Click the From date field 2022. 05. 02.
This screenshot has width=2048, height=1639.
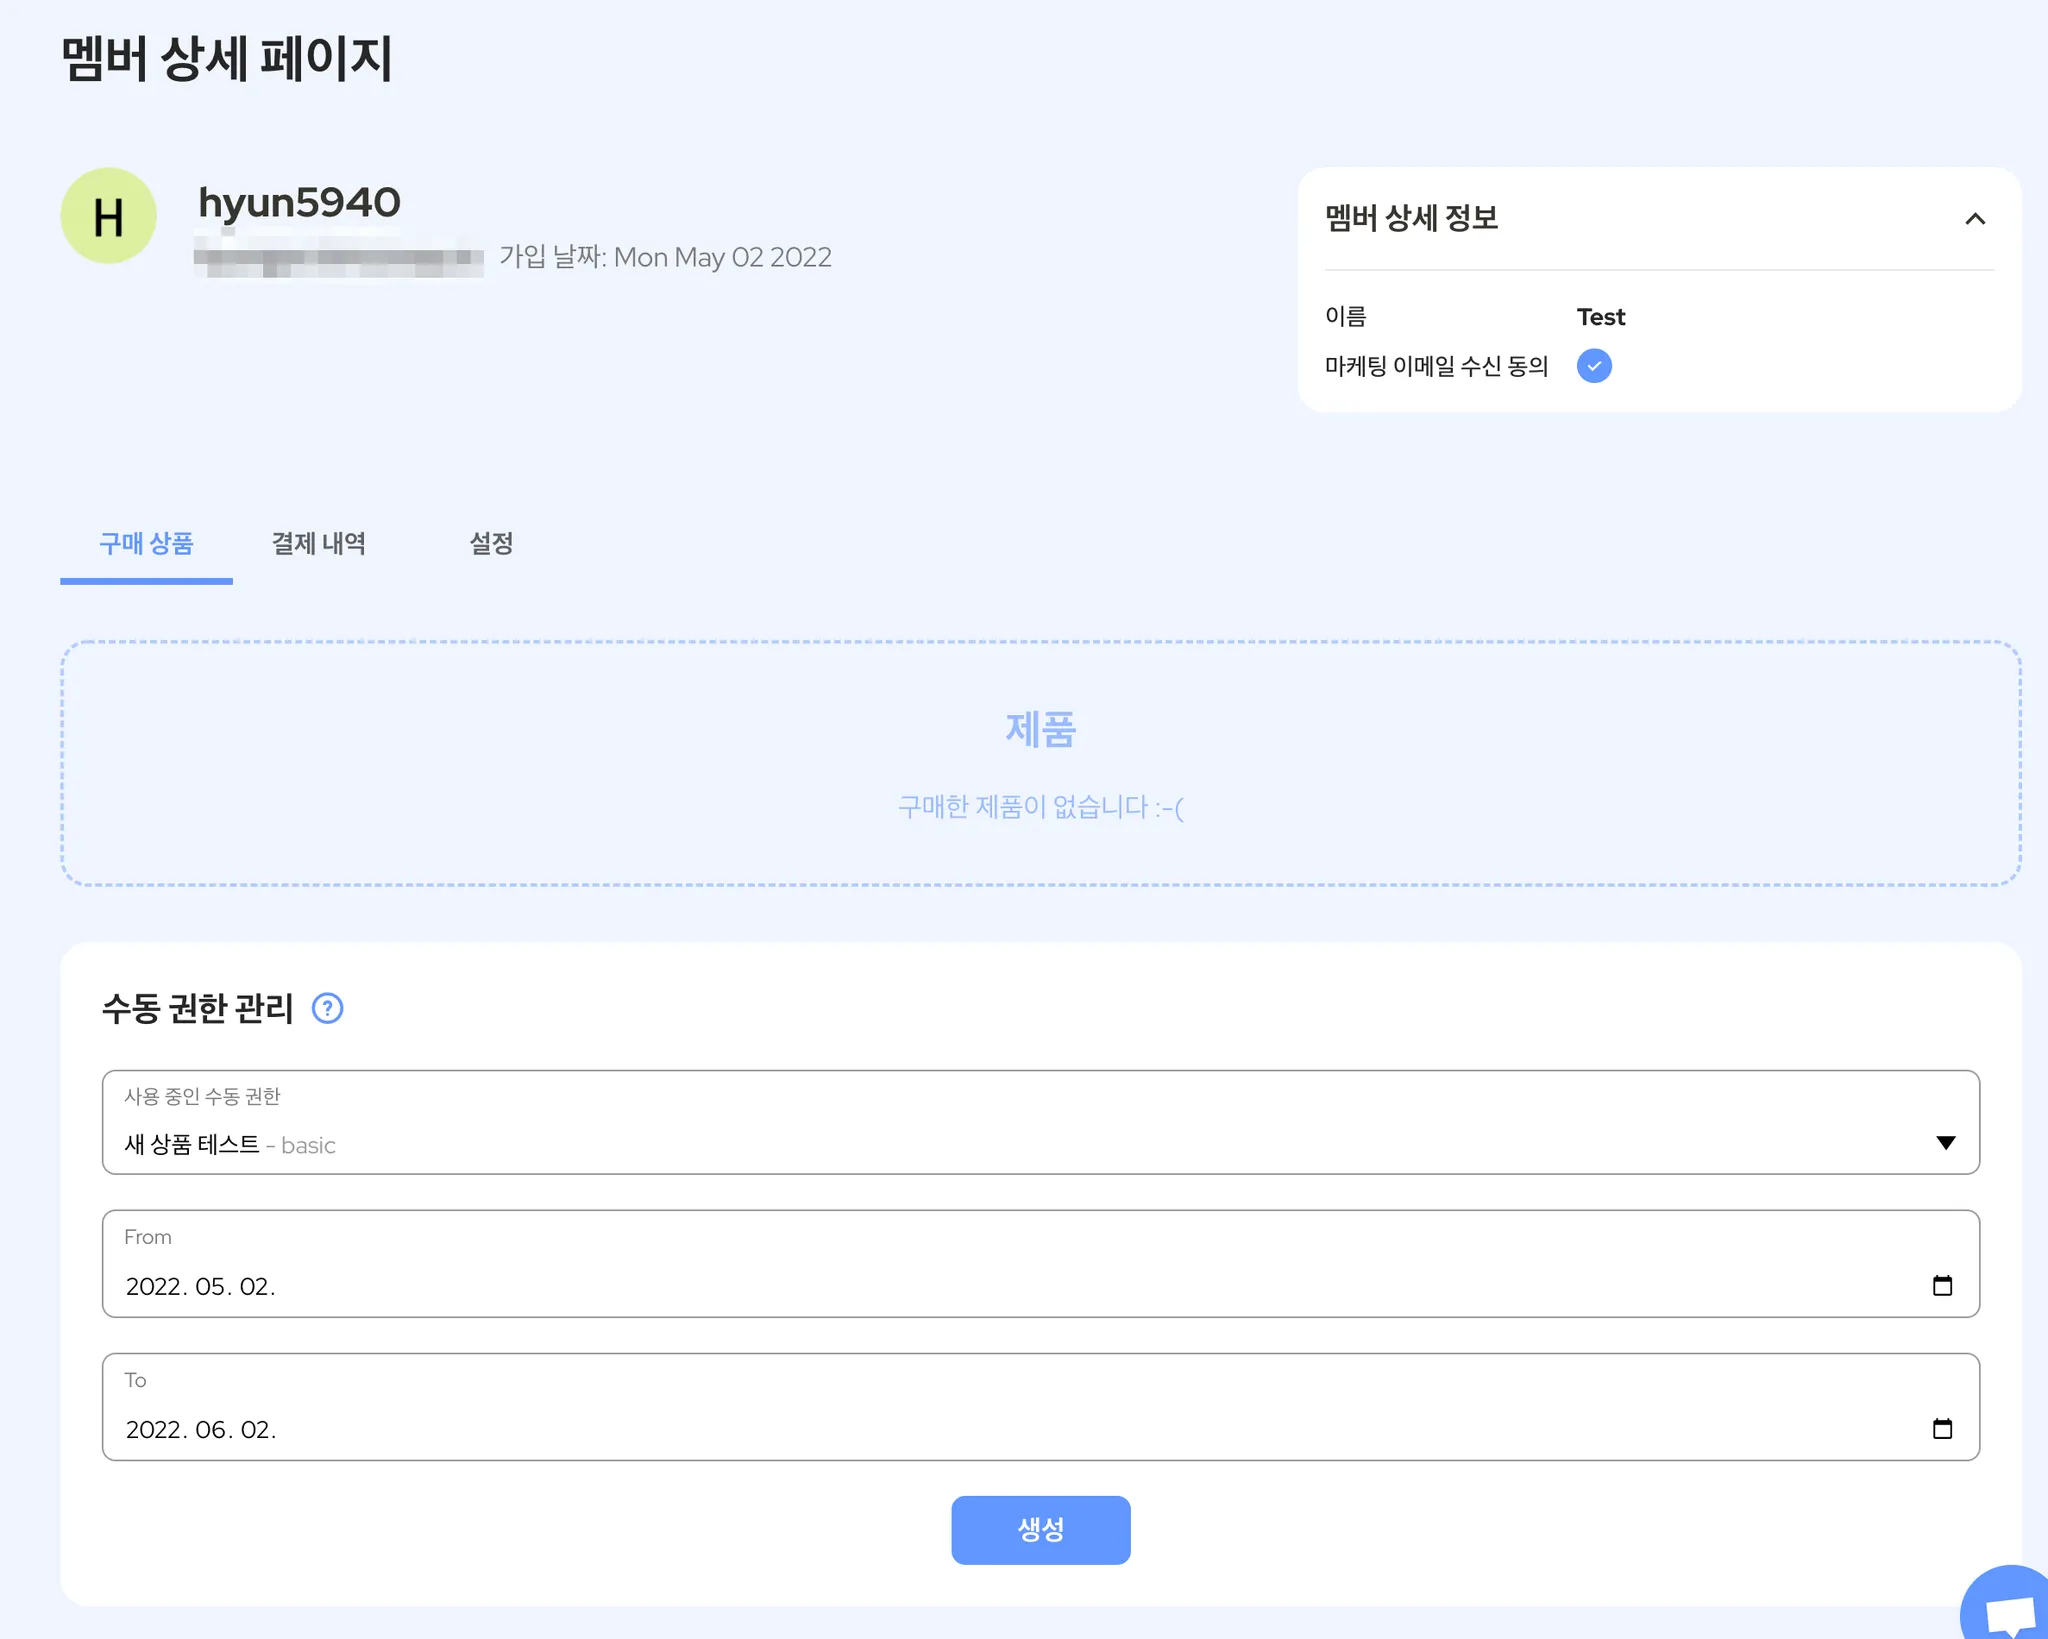tap(200, 1287)
